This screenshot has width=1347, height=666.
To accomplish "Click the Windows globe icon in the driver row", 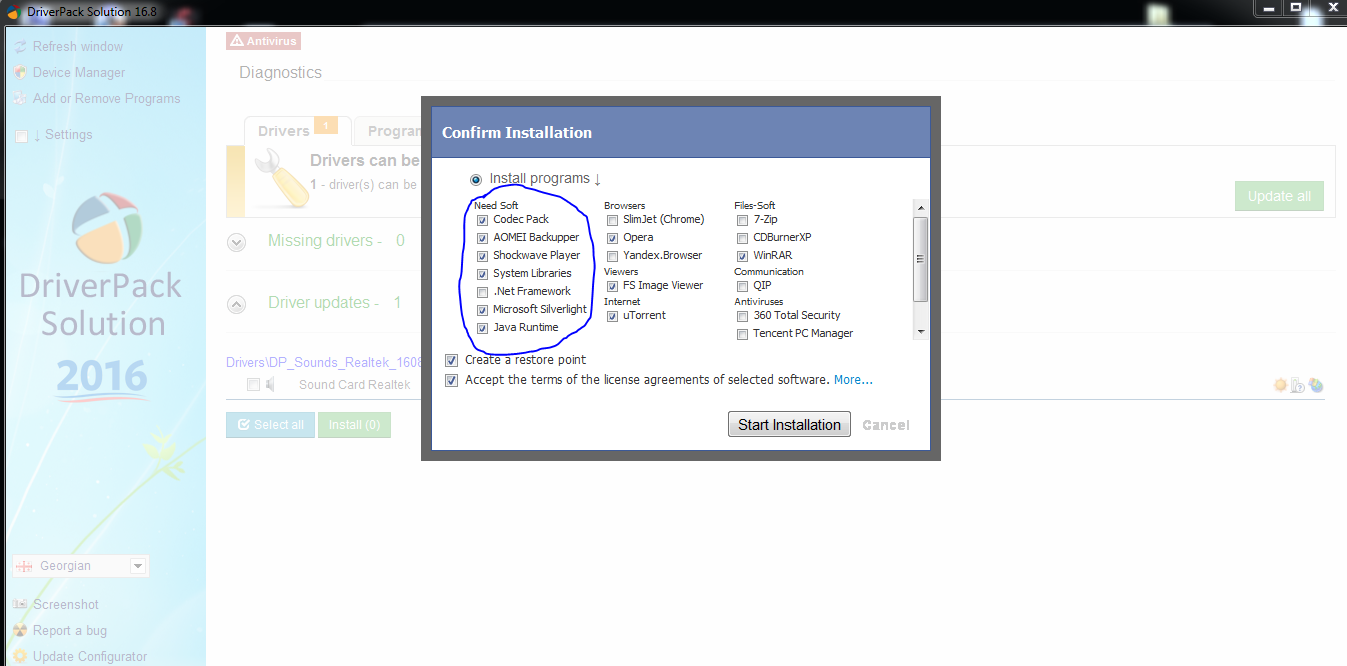I will pyautogui.click(x=1316, y=385).
